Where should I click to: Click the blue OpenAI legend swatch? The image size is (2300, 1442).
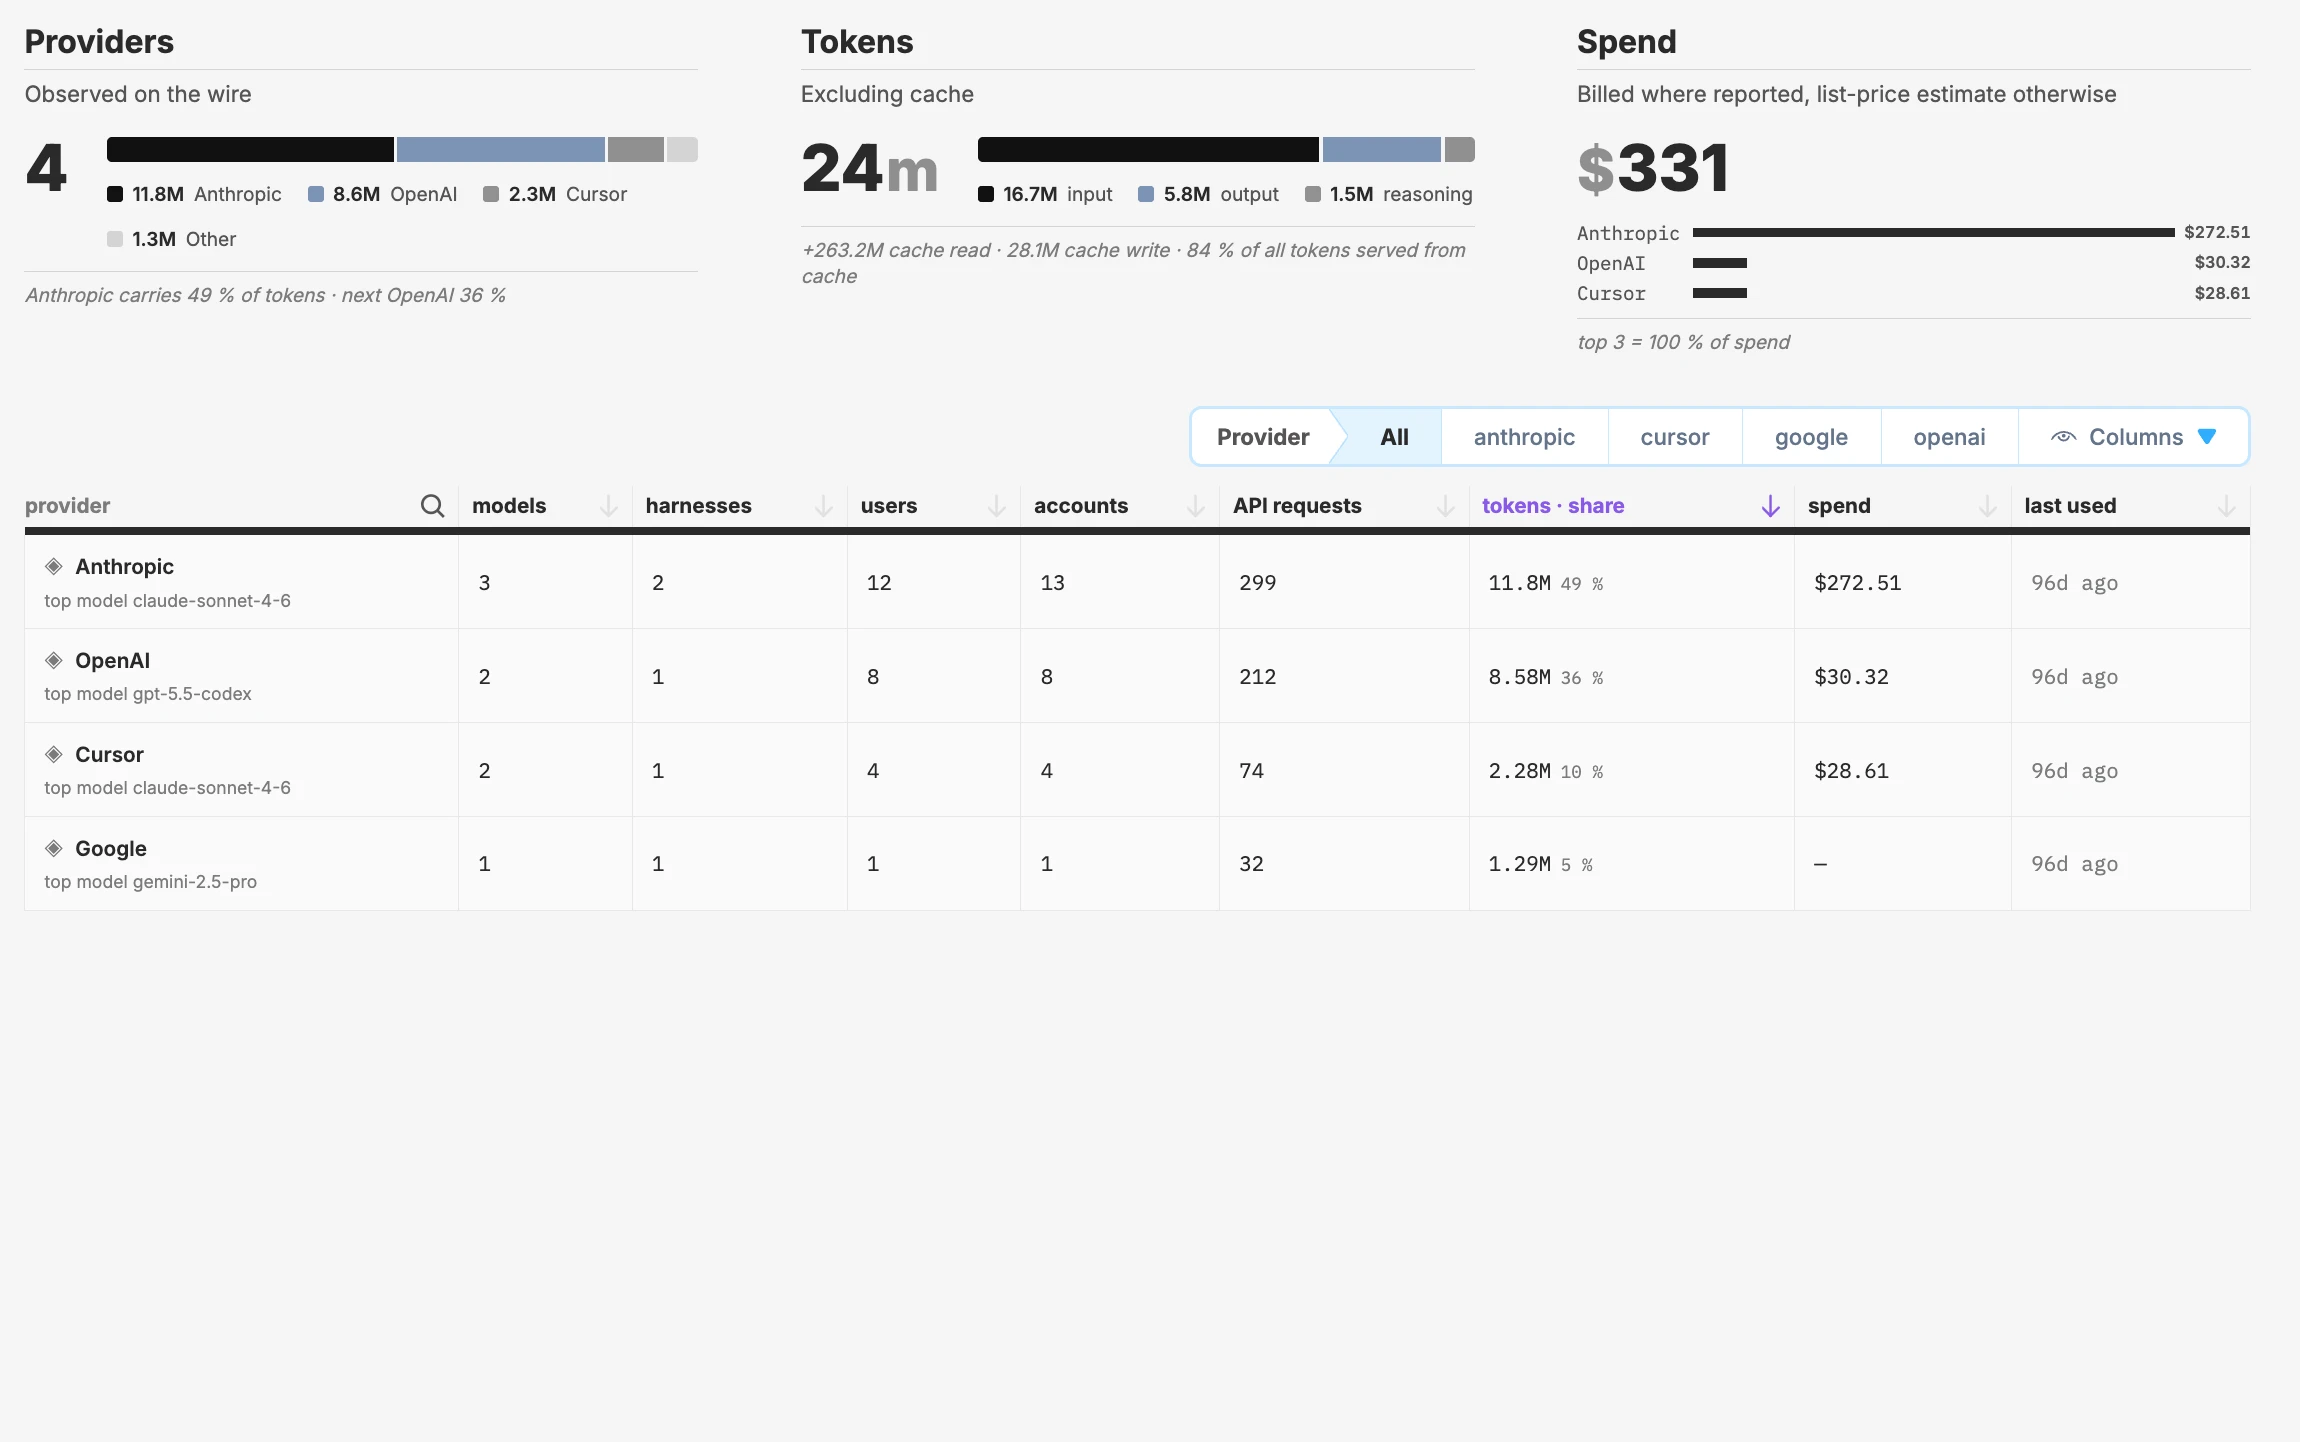pyautogui.click(x=316, y=194)
